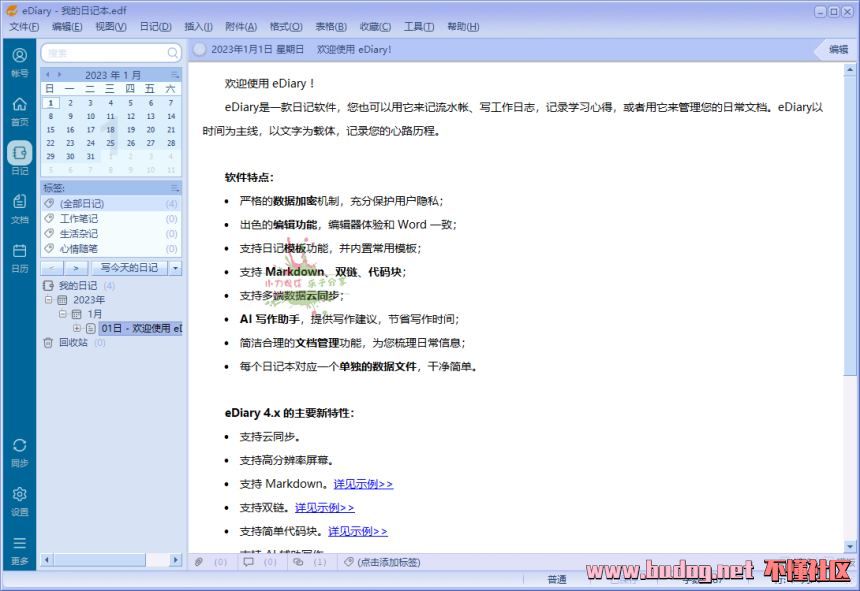
Task: Open the 插入(I) menu
Action: pyautogui.click(x=198, y=27)
